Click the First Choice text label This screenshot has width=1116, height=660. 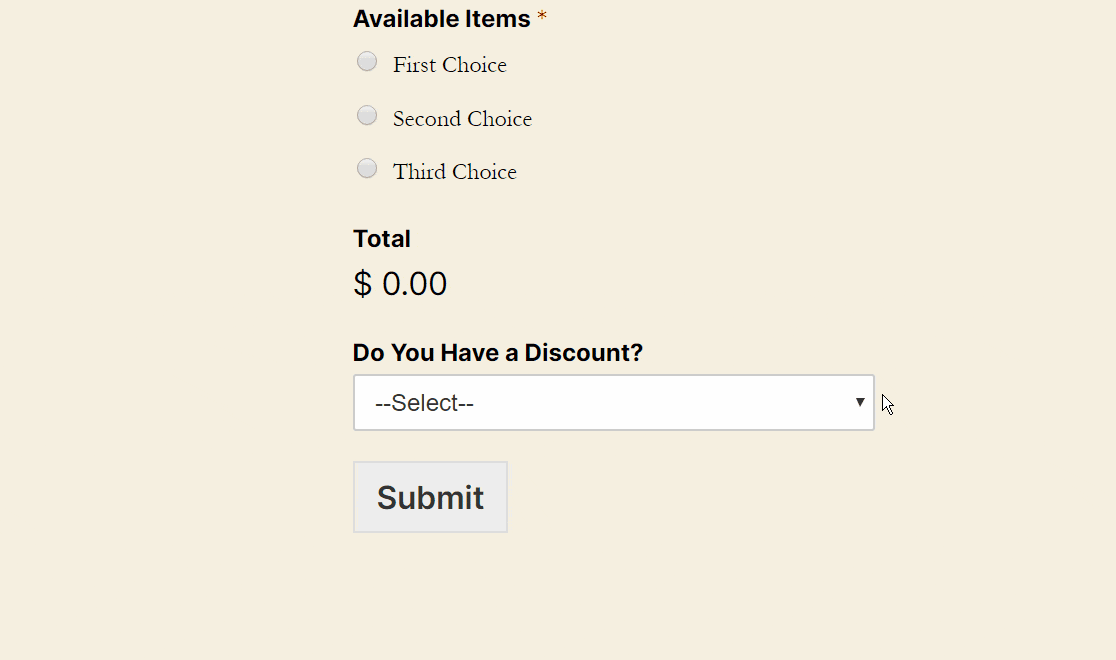click(x=450, y=64)
